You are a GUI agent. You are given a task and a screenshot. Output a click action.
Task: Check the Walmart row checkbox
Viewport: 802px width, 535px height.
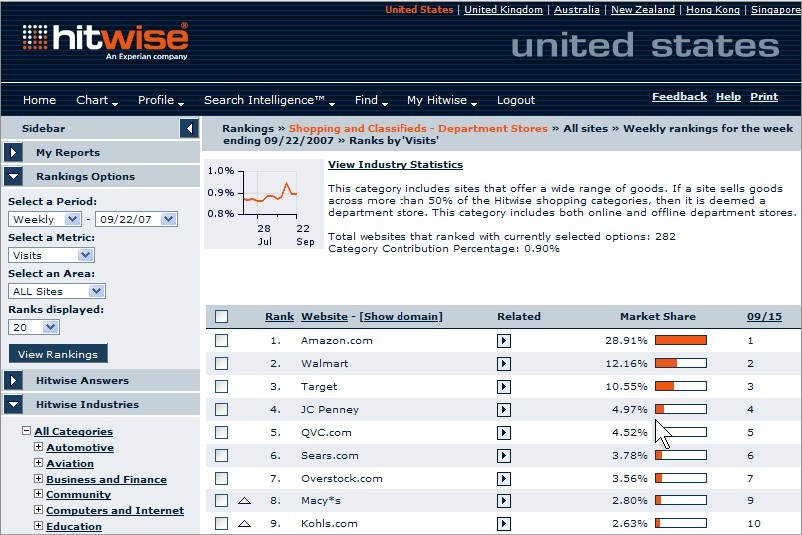pyautogui.click(x=221, y=364)
